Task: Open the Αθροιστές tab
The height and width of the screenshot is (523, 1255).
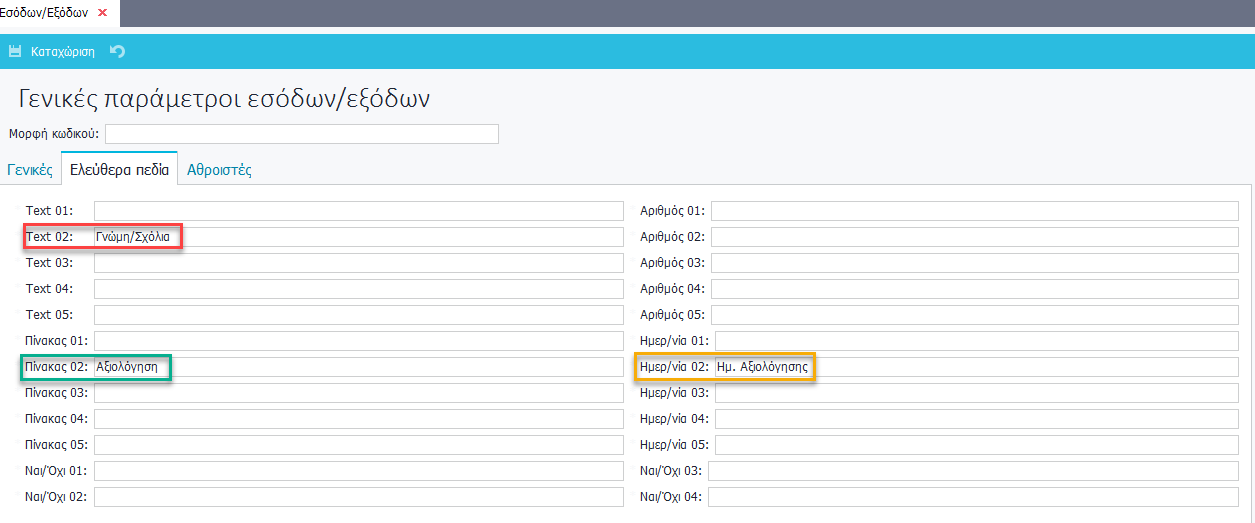Action: point(219,170)
